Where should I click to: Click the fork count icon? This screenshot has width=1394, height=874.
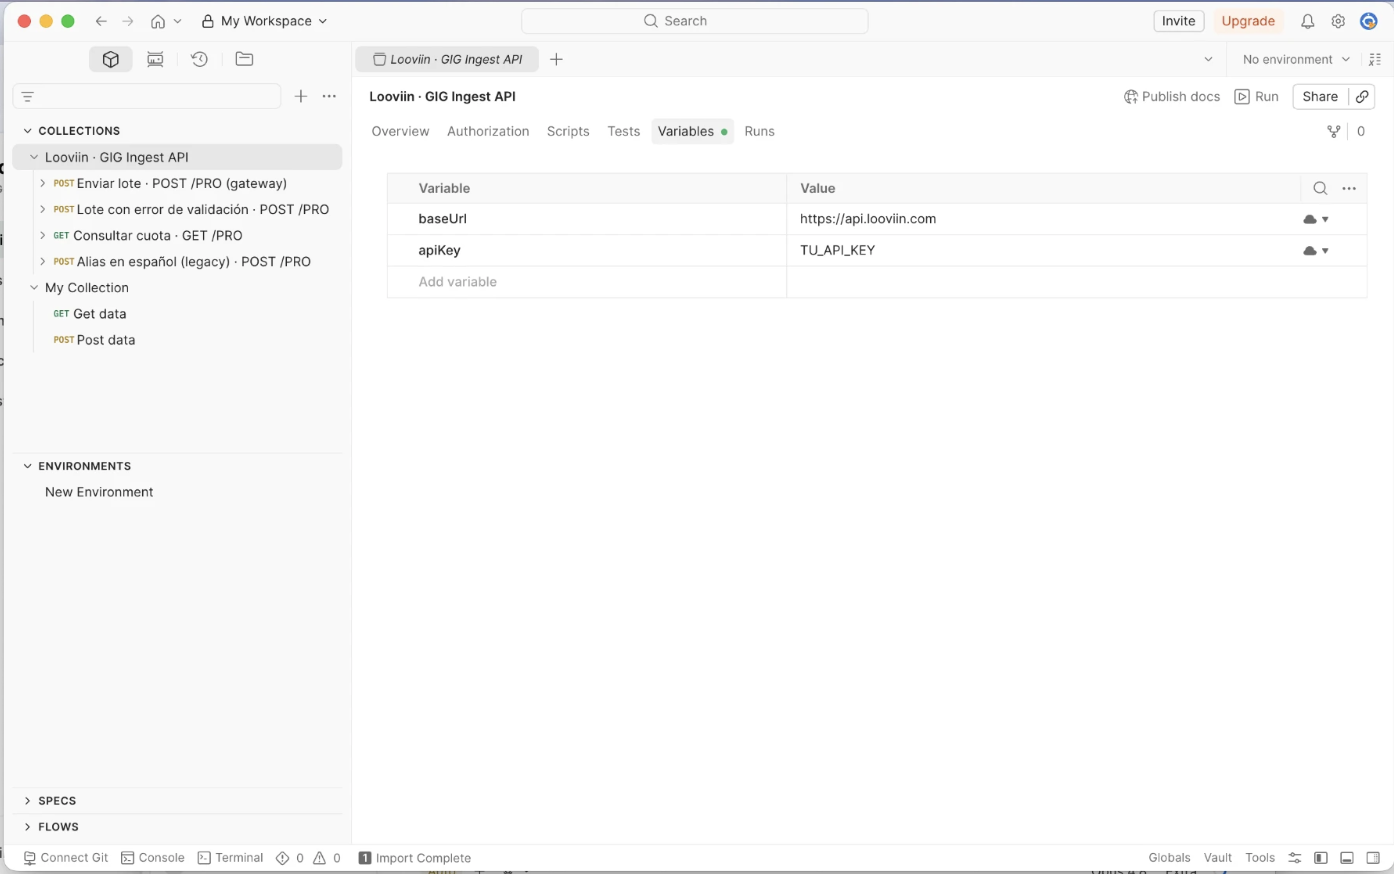click(1333, 131)
